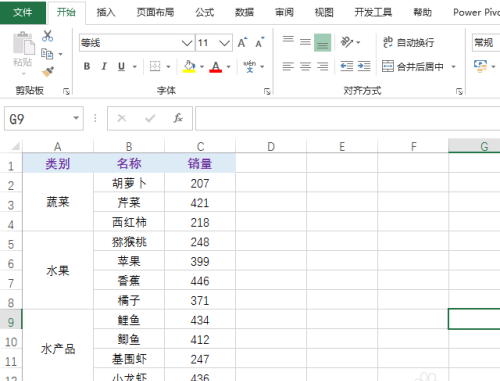Switch to 审阅 tab
This screenshot has height=381, width=500.
[284, 12]
